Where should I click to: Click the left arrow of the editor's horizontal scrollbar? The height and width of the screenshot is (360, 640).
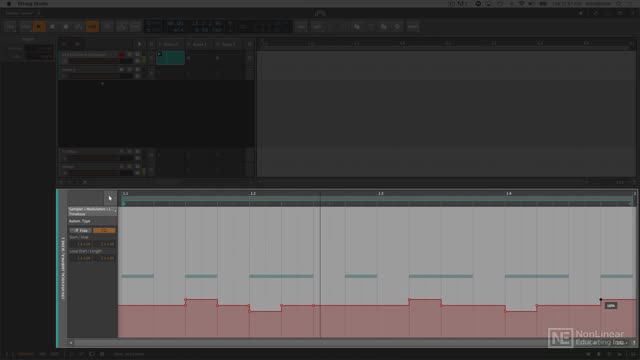[71, 343]
